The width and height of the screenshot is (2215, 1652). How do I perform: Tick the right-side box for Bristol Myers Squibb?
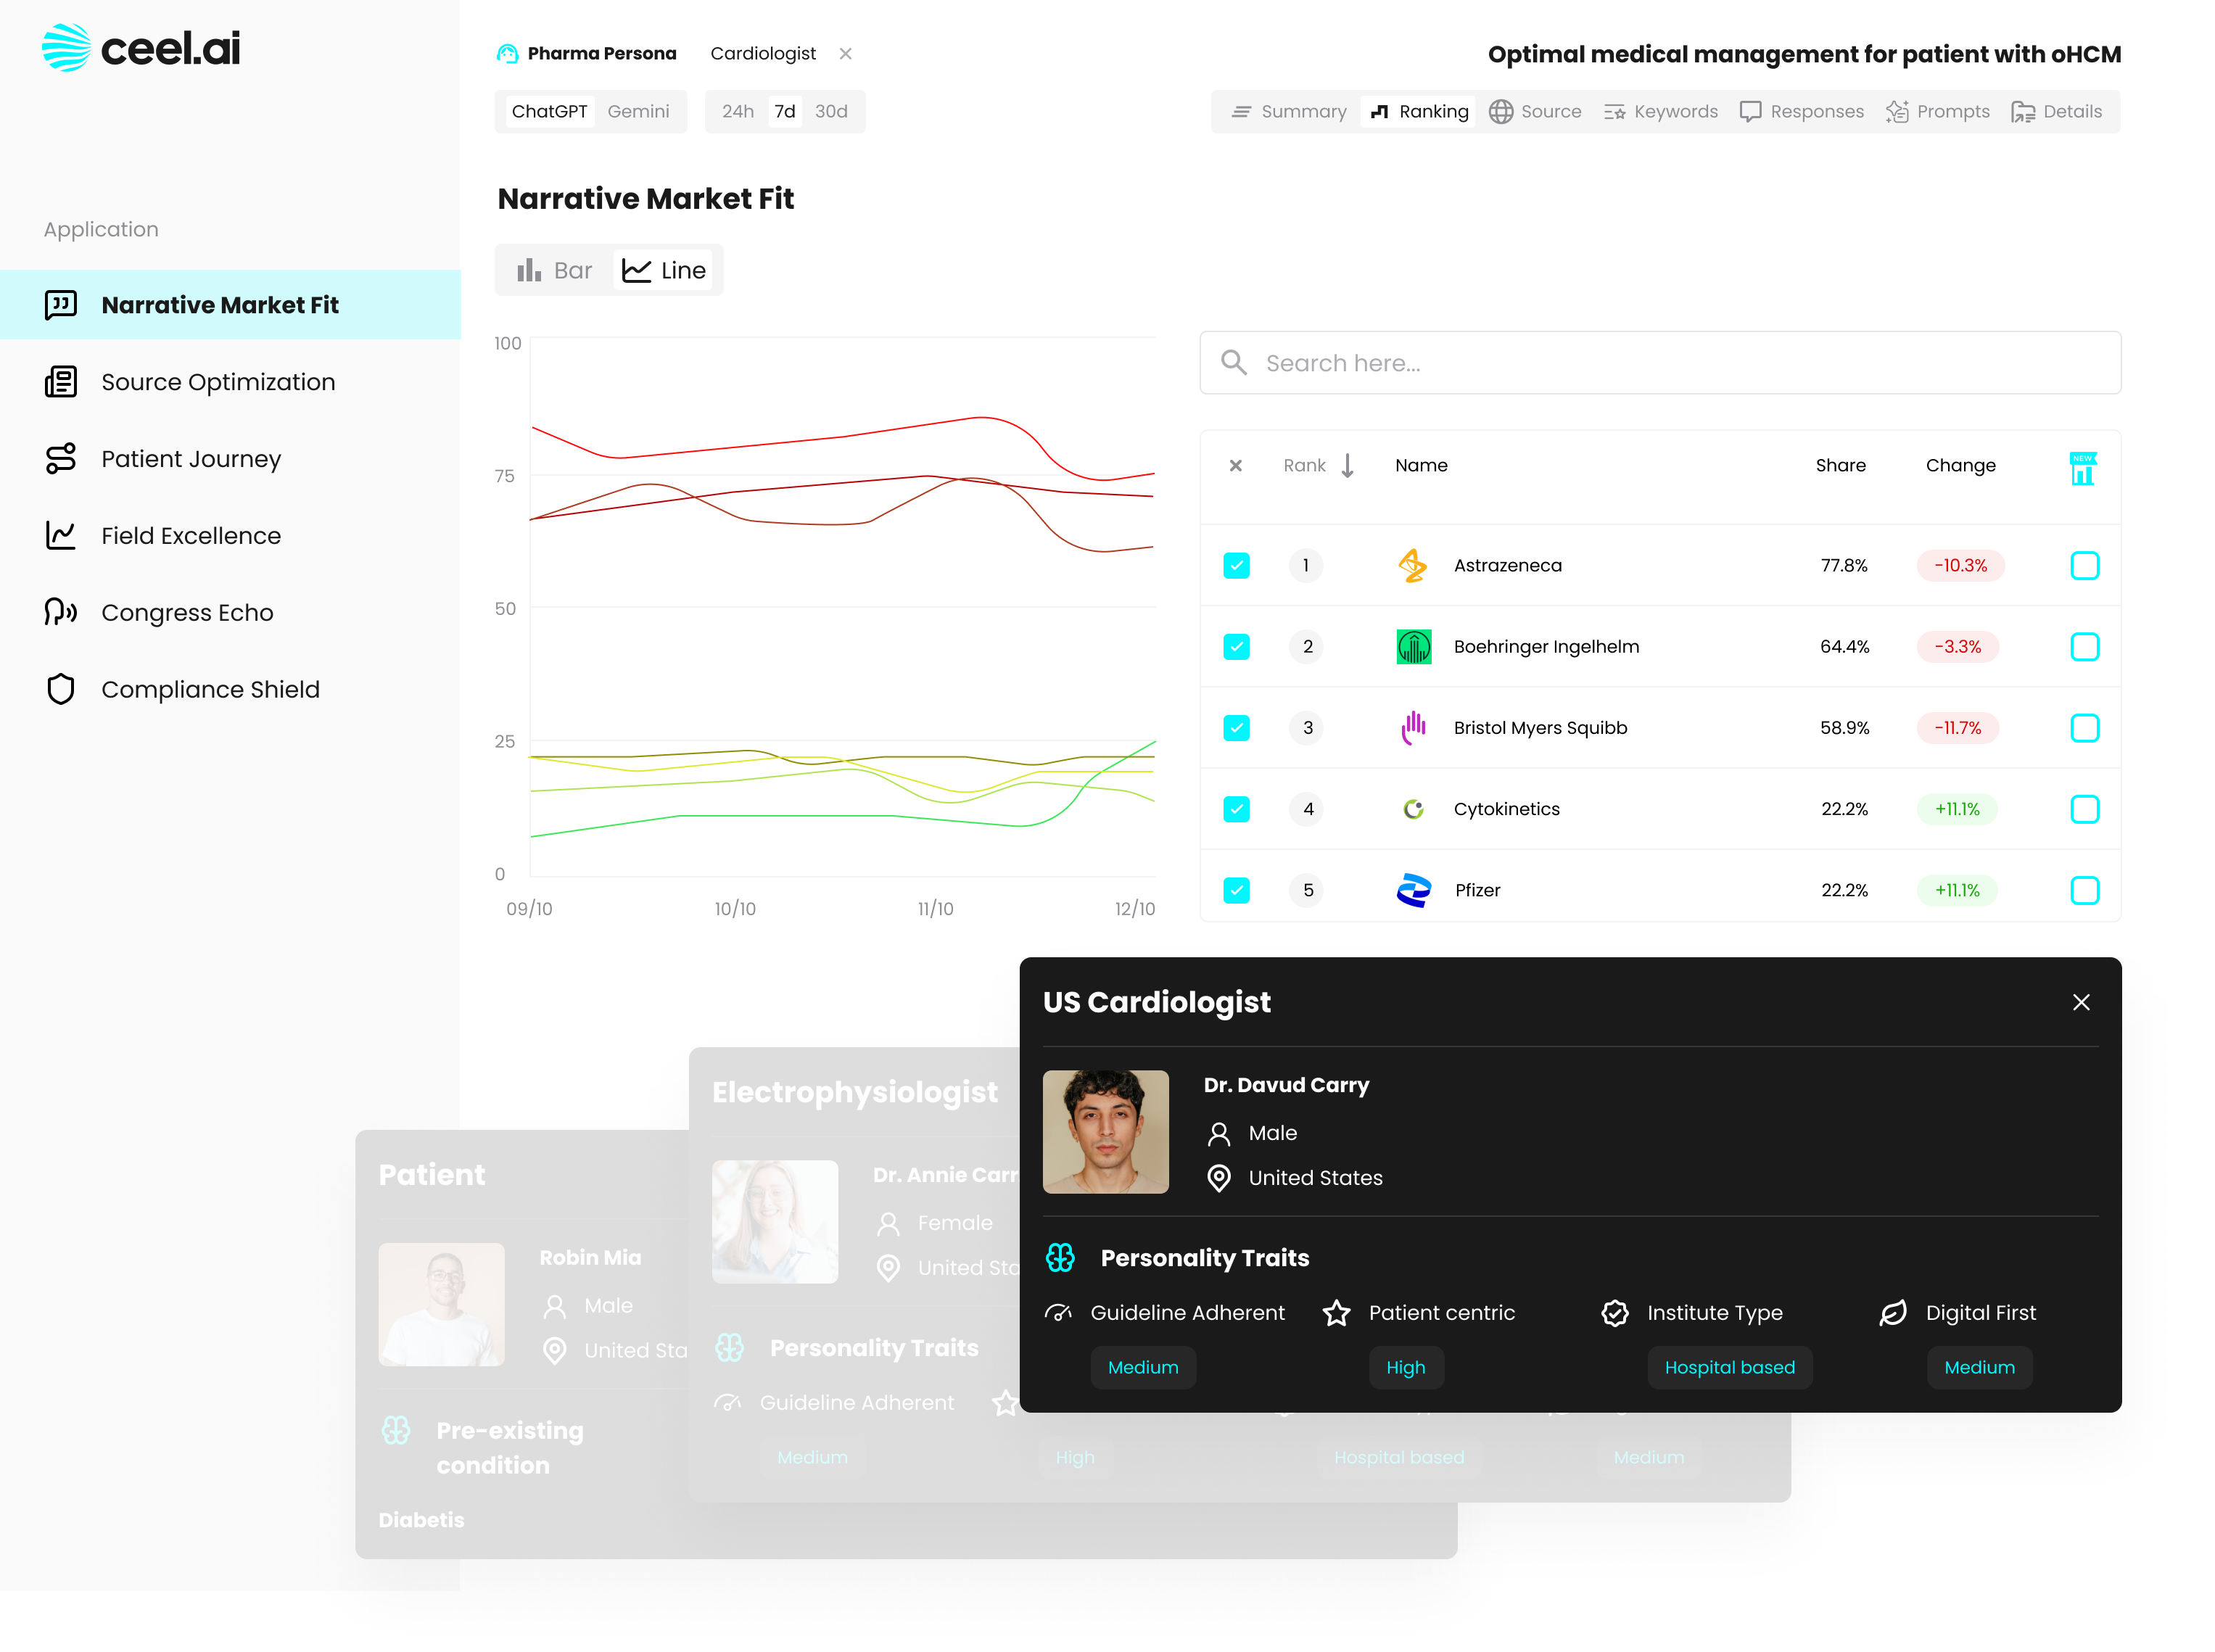click(2084, 727)
